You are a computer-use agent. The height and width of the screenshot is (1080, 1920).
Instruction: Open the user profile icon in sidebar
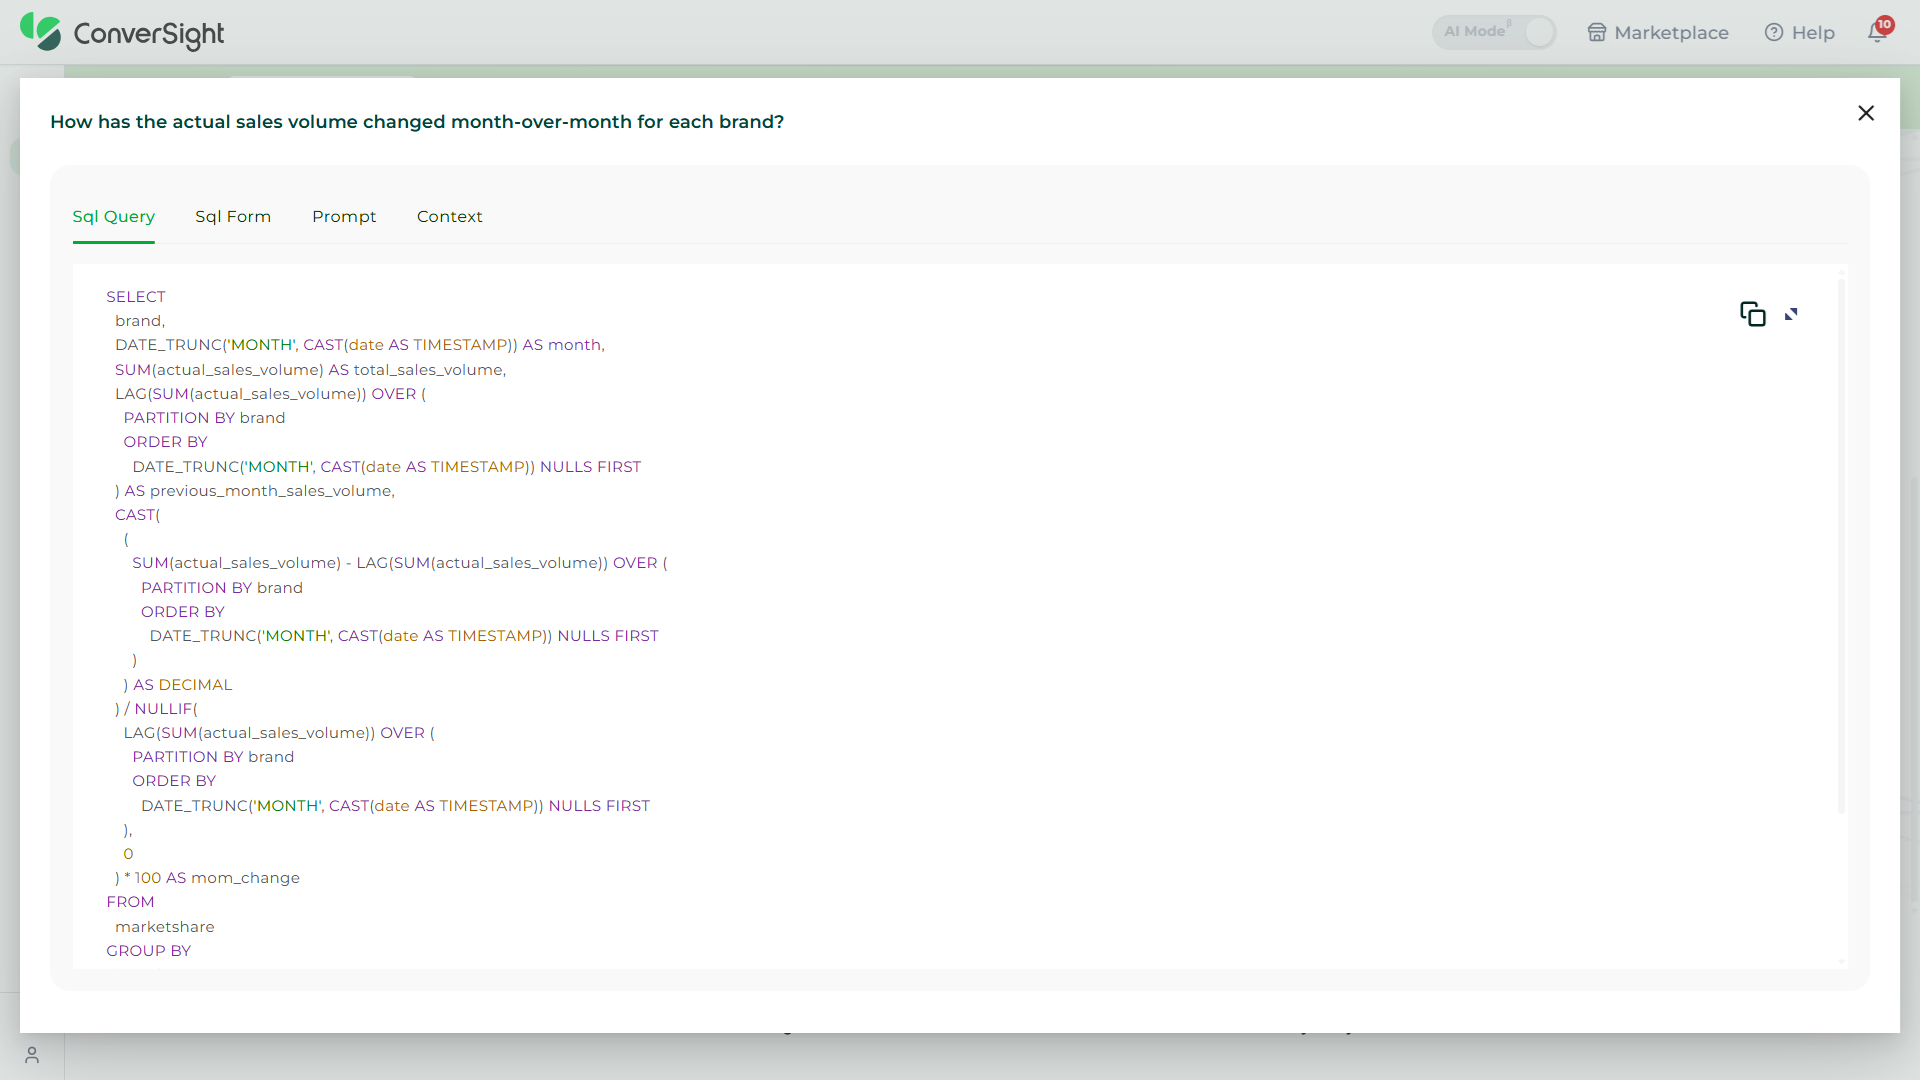pyautogui.click(x=32, y=1055)
